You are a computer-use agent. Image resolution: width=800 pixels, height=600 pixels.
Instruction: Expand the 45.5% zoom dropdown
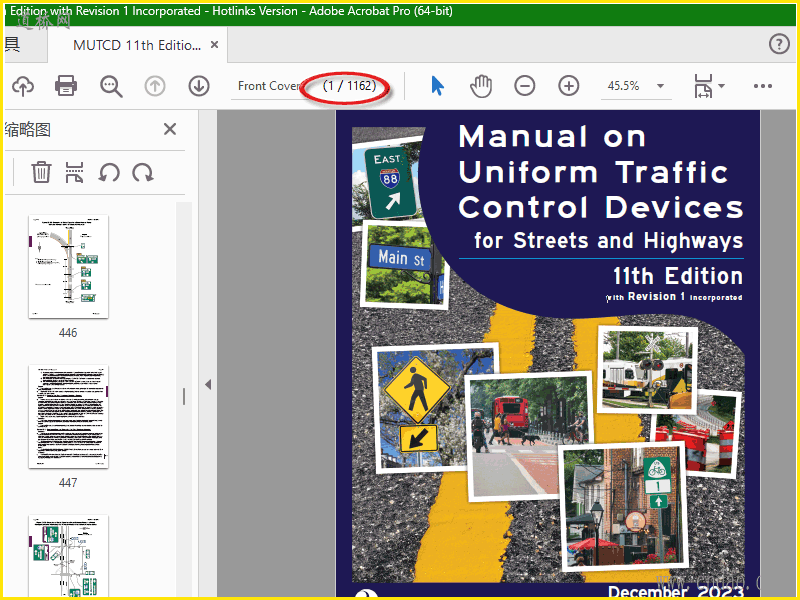[660, 86]
